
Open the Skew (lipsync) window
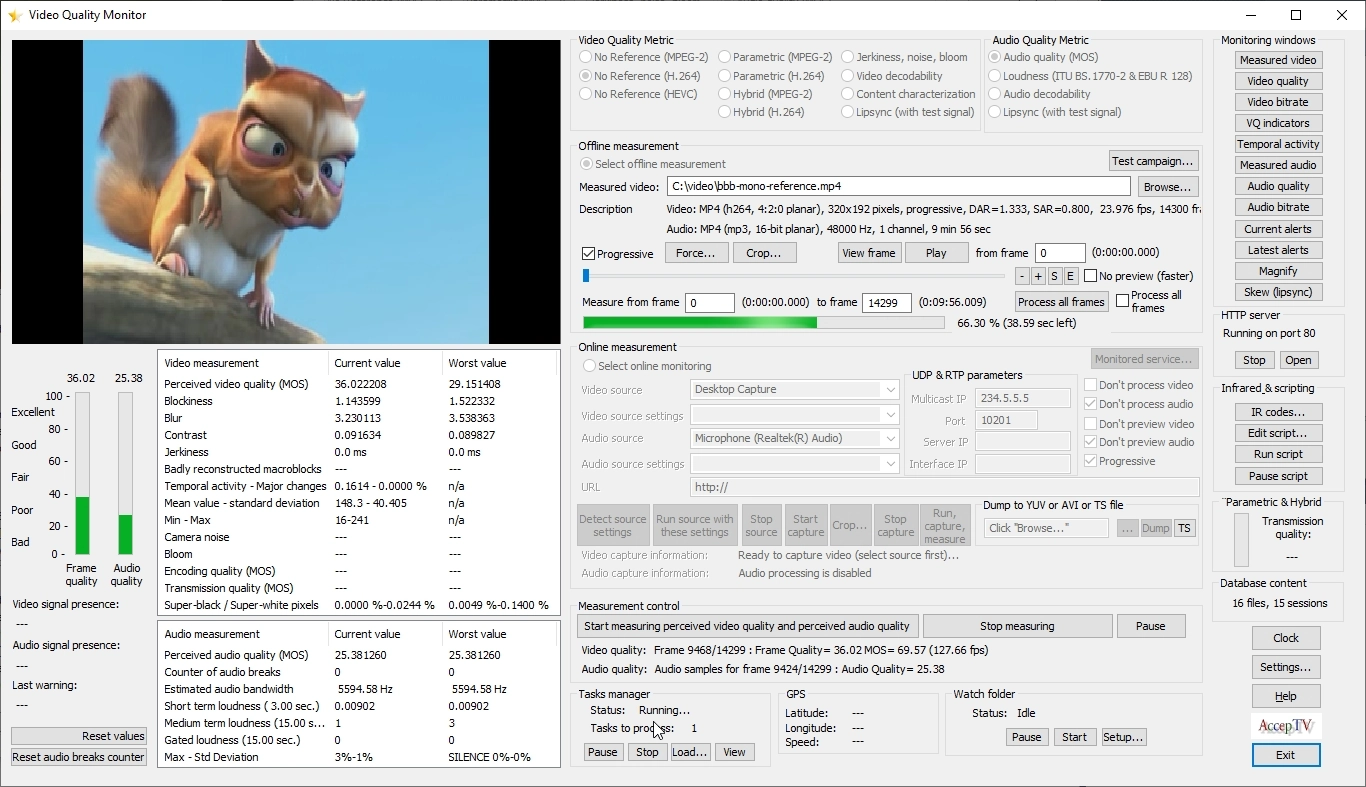(1278, 292)
